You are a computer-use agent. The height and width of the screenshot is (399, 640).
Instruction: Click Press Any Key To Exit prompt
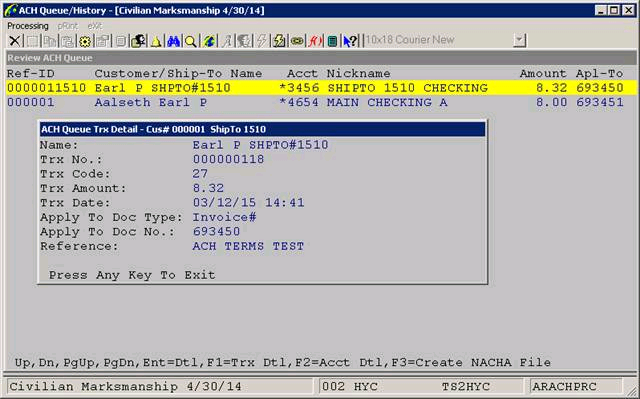point(132,275)
